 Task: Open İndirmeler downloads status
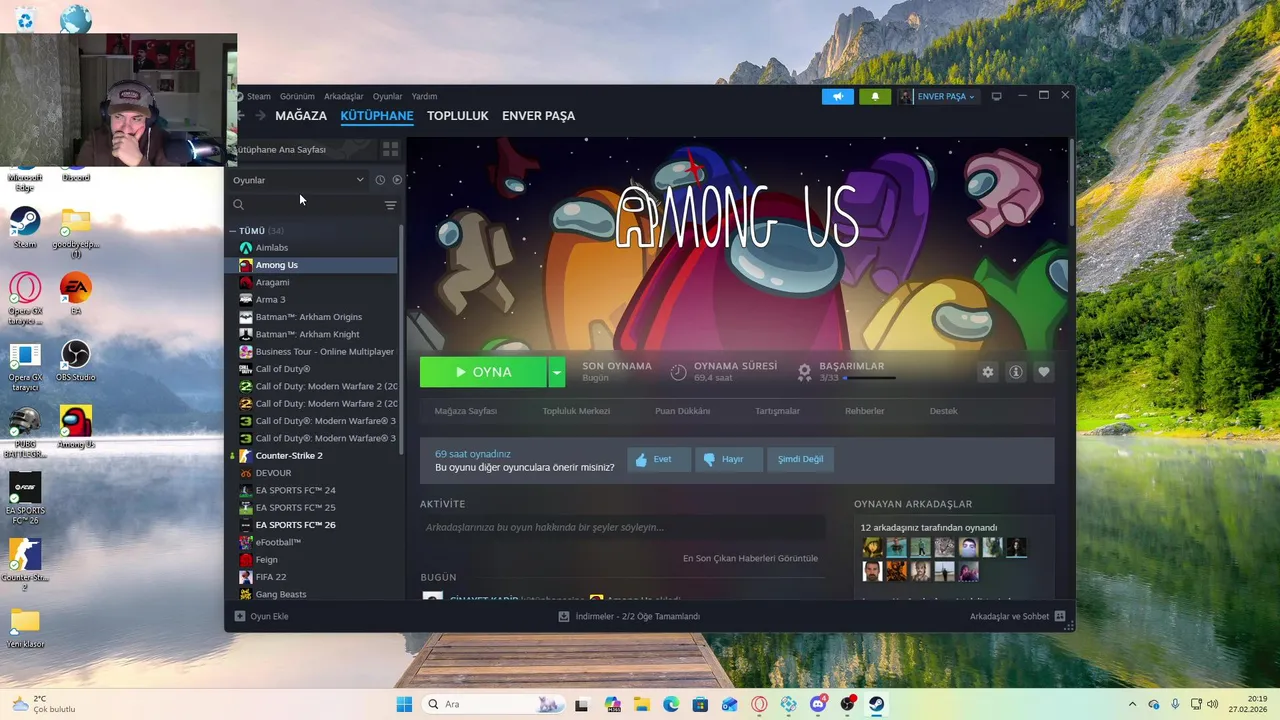629,616
